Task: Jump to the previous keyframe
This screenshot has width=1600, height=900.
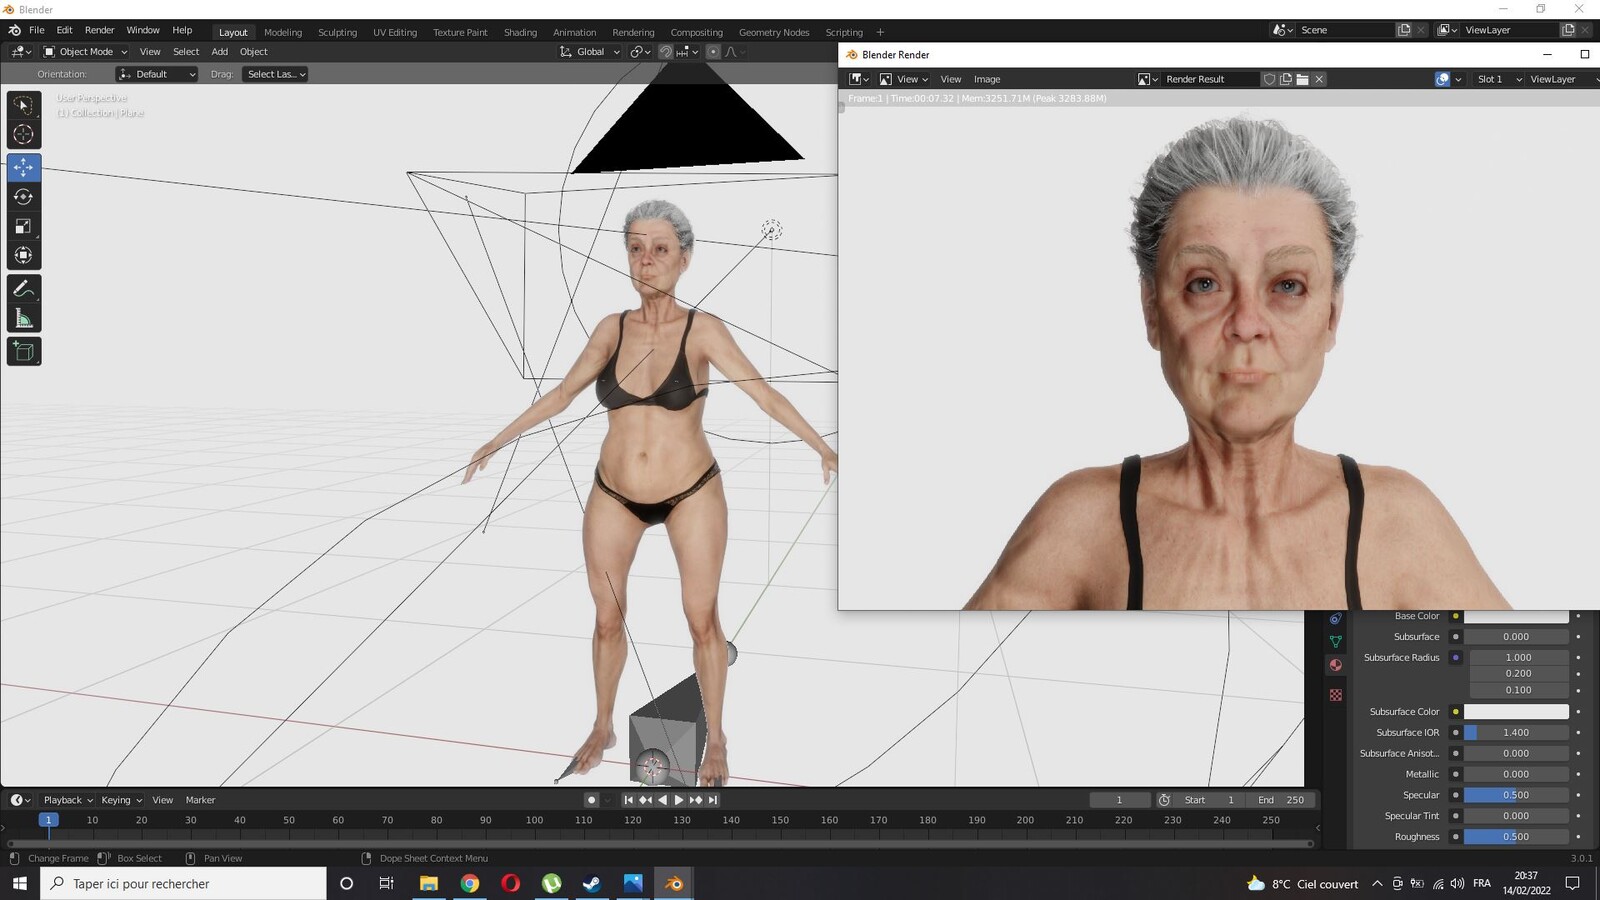Action: (645, 800)
